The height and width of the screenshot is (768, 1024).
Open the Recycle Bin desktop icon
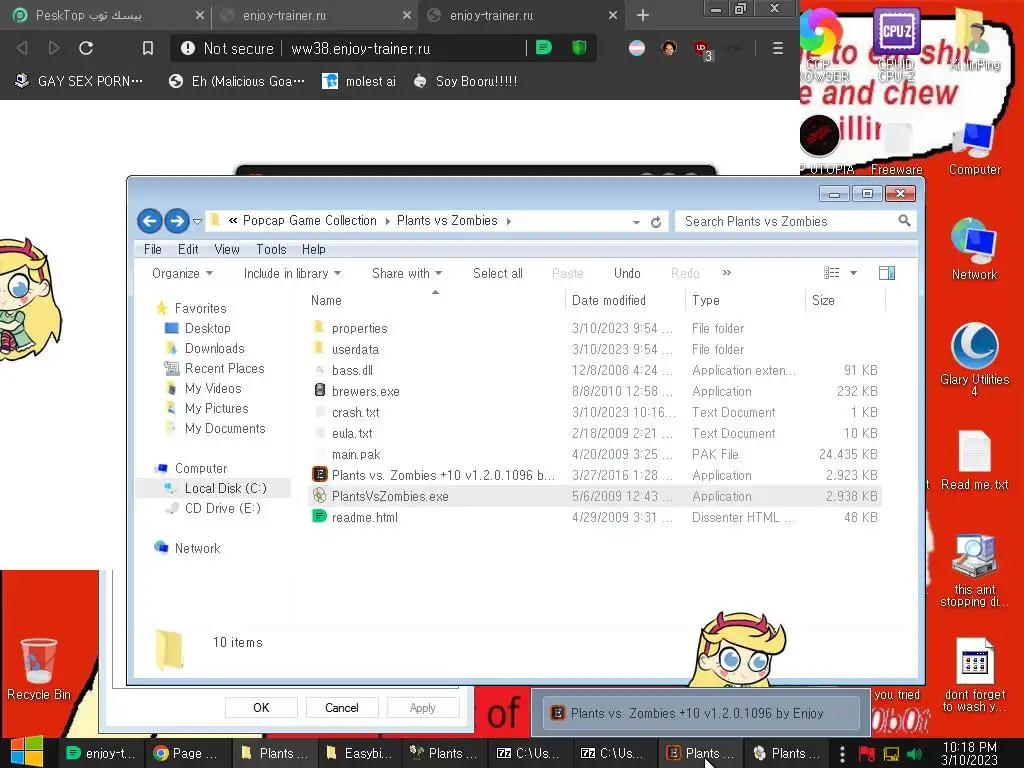(39, 669)
